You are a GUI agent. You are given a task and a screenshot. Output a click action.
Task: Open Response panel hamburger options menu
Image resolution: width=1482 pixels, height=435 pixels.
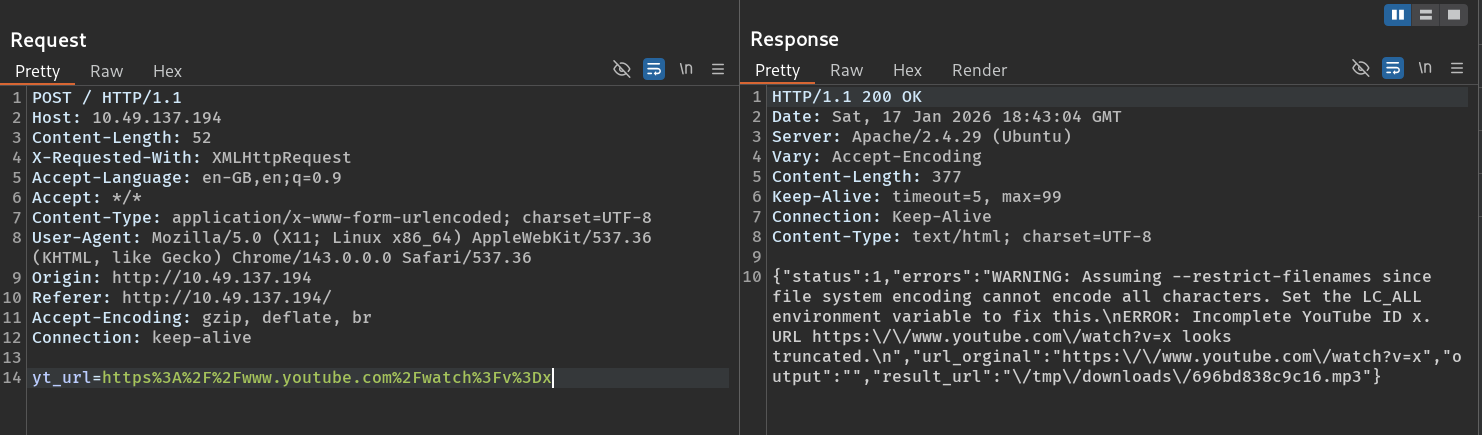click(1456, 68)
